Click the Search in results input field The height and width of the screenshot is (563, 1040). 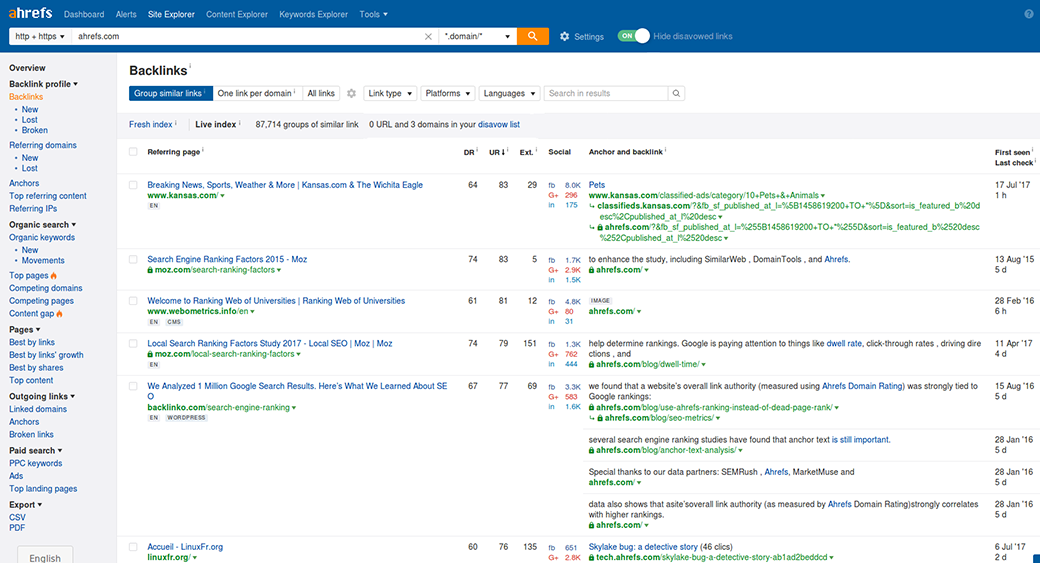pos(605,93)
